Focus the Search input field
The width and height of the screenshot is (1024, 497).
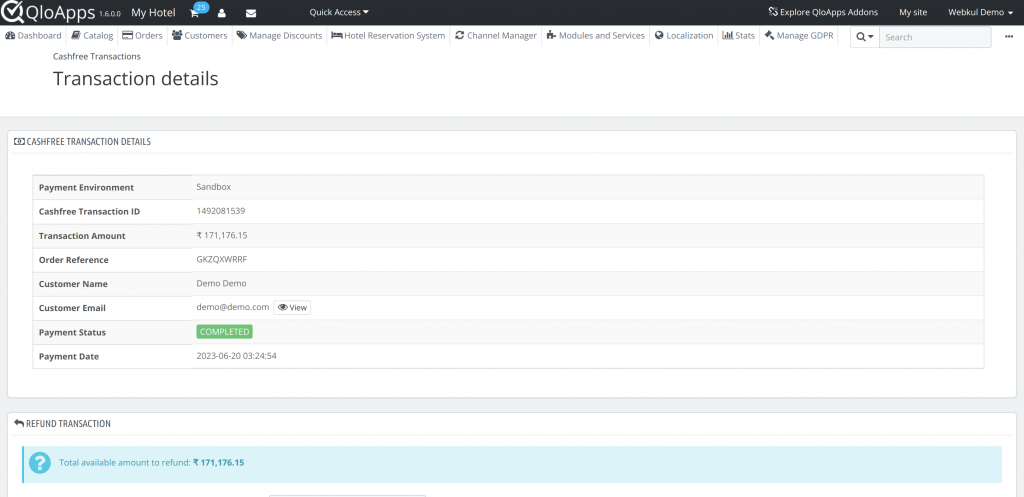click(x=935, y=37)
